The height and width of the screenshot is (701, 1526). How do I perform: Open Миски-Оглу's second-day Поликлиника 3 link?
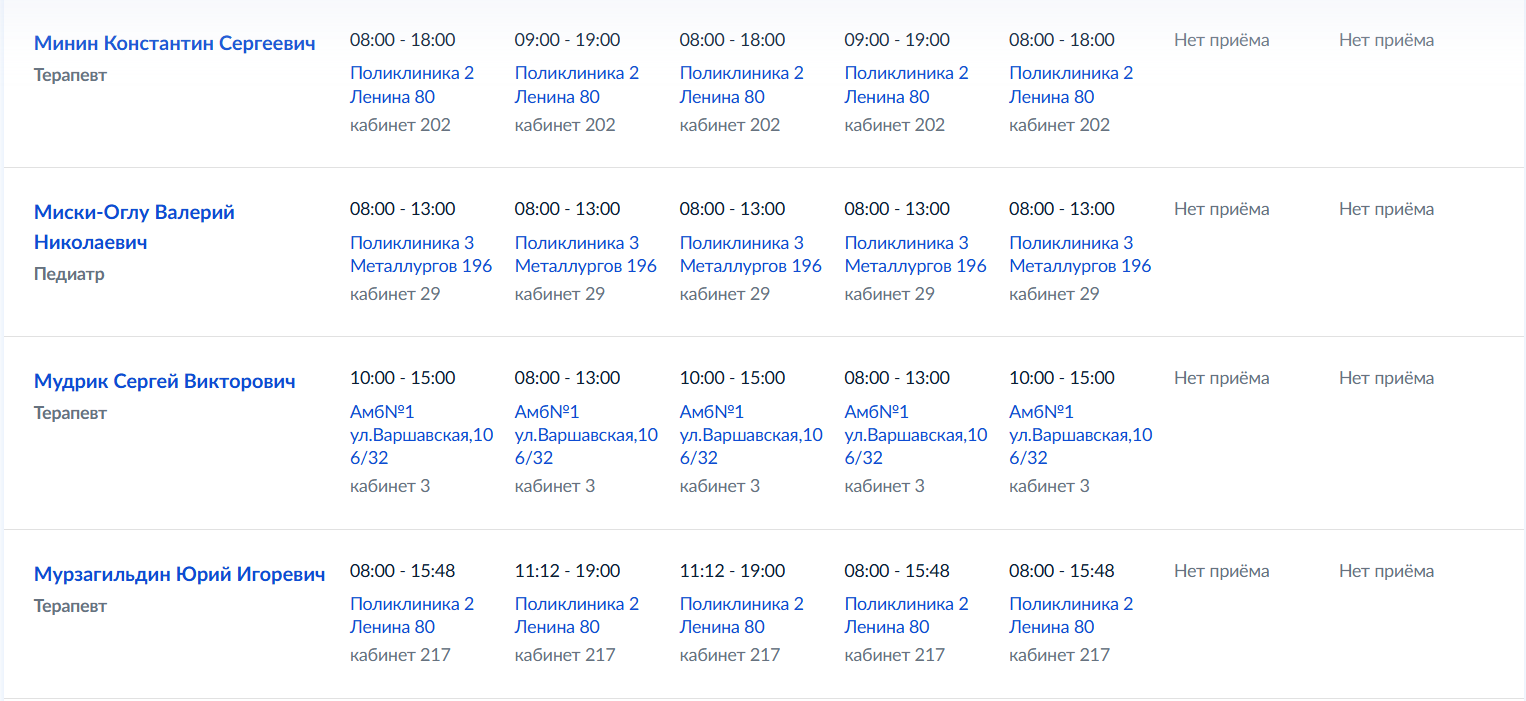pyautogui.click(x=586, y=254)
